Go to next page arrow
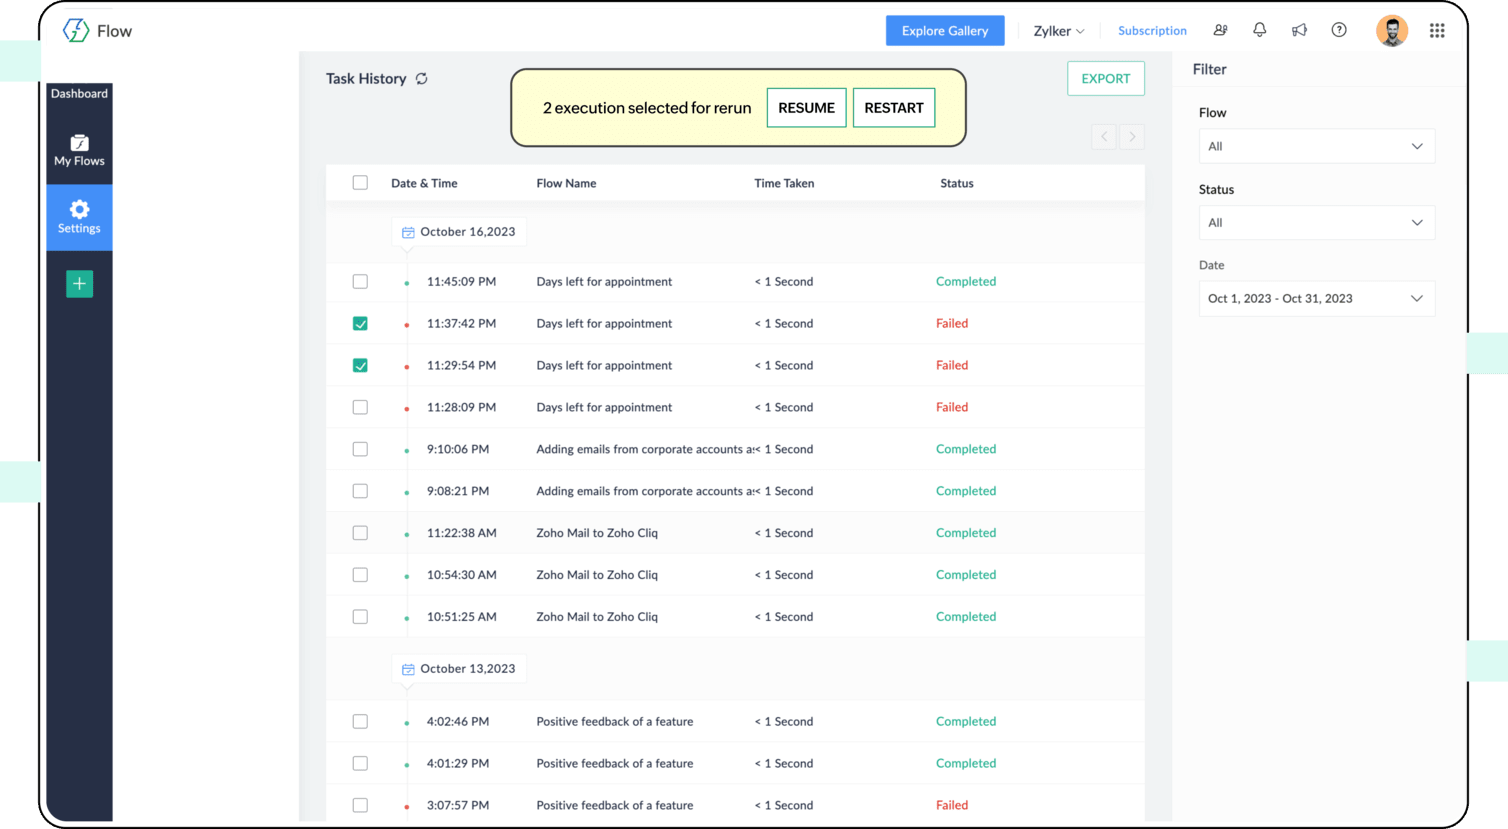Image resolution: width=1508 pixels, height=829 pixels. 1132,137
